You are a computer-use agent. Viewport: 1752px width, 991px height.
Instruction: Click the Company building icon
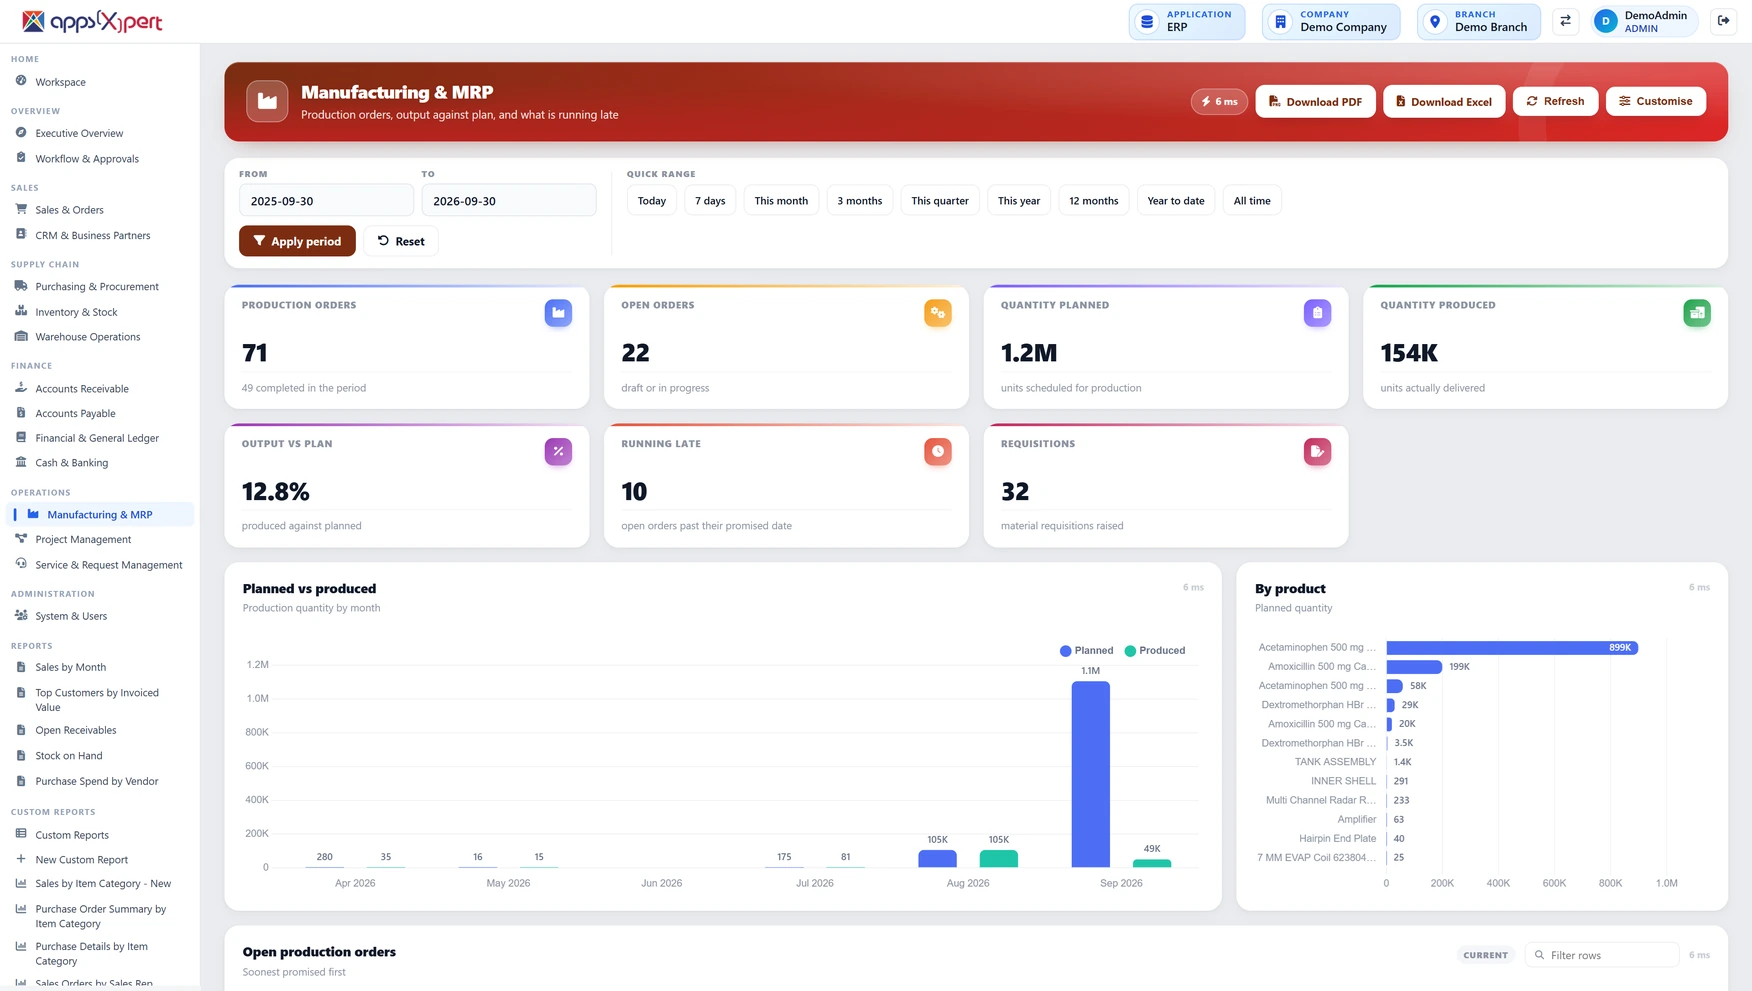[1280, 21]
